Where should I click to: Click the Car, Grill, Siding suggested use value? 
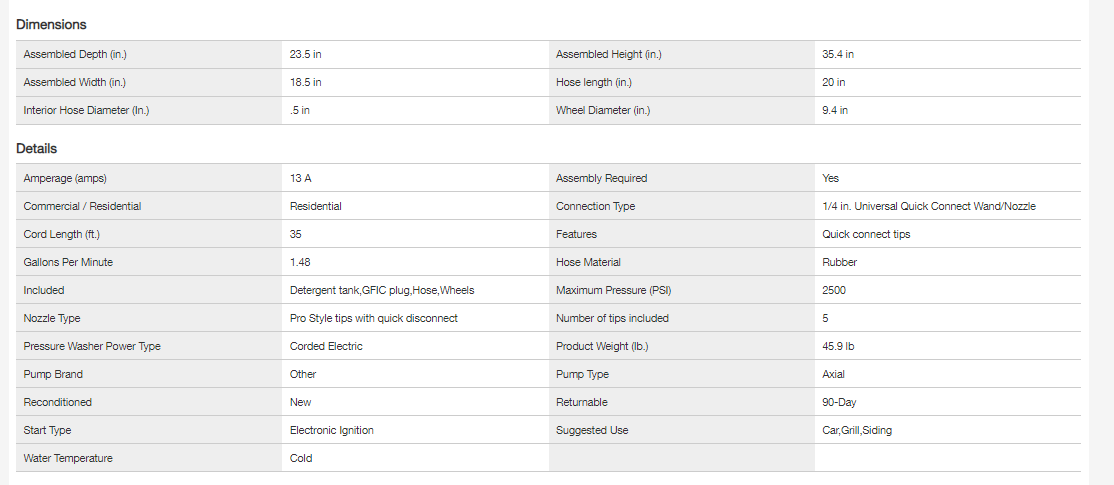tap(857, 430)
